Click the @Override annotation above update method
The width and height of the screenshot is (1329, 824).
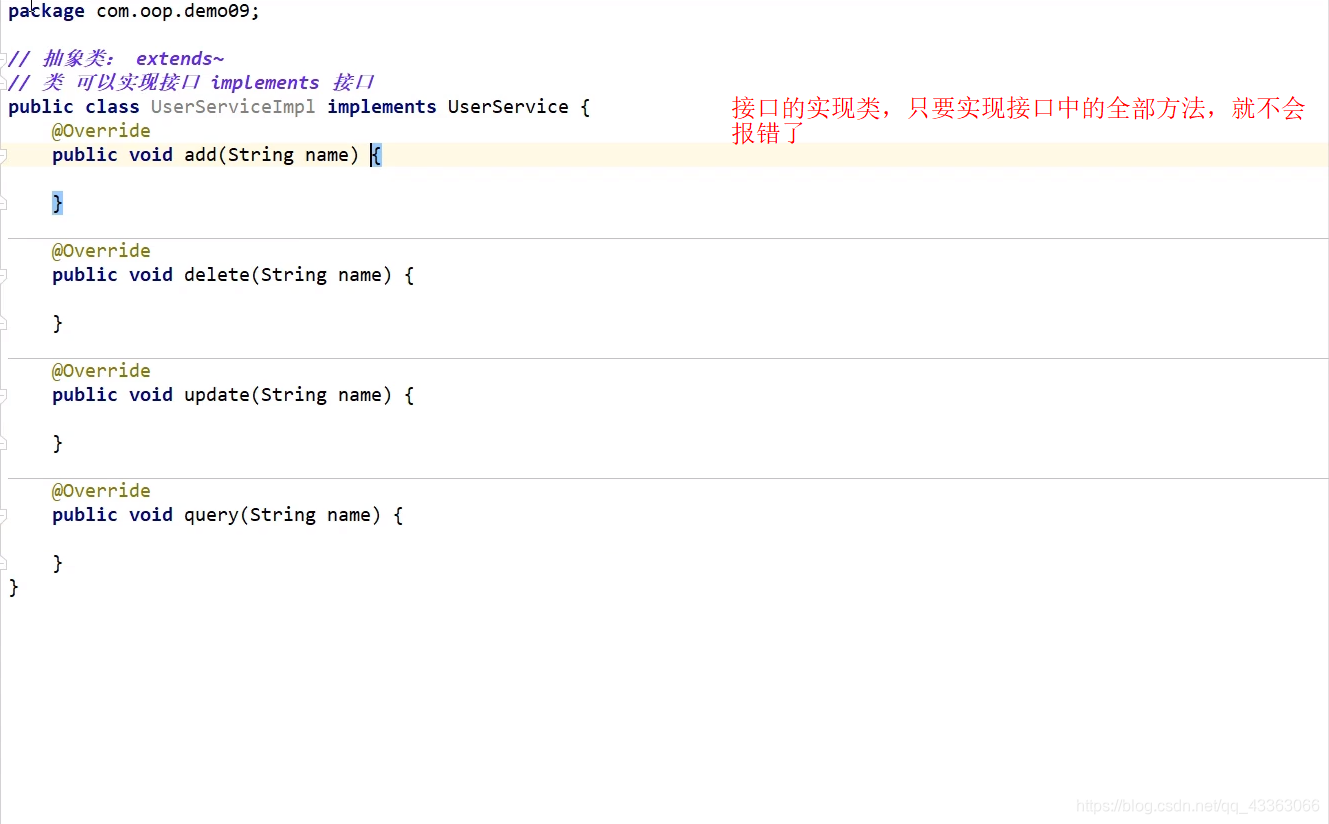coord(101,371)
